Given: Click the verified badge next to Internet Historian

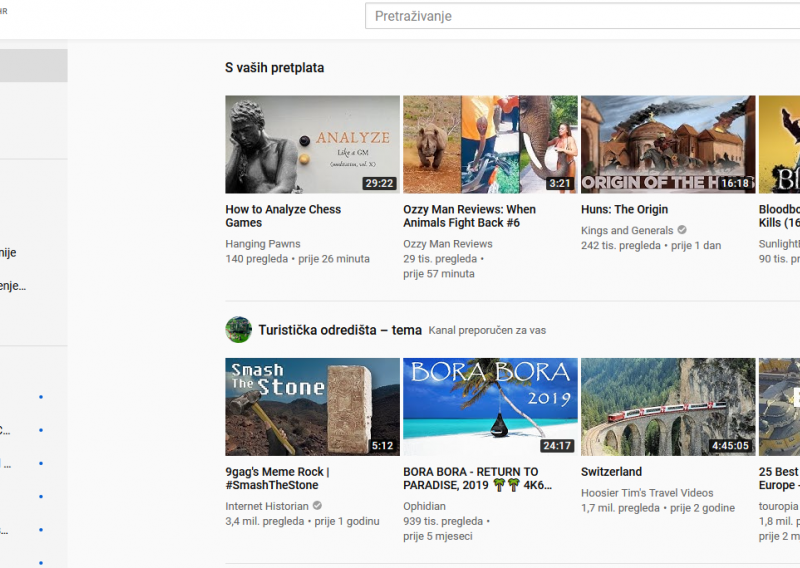Looking at the screenshot, I should pyautogui.click(x=317, y=506).
